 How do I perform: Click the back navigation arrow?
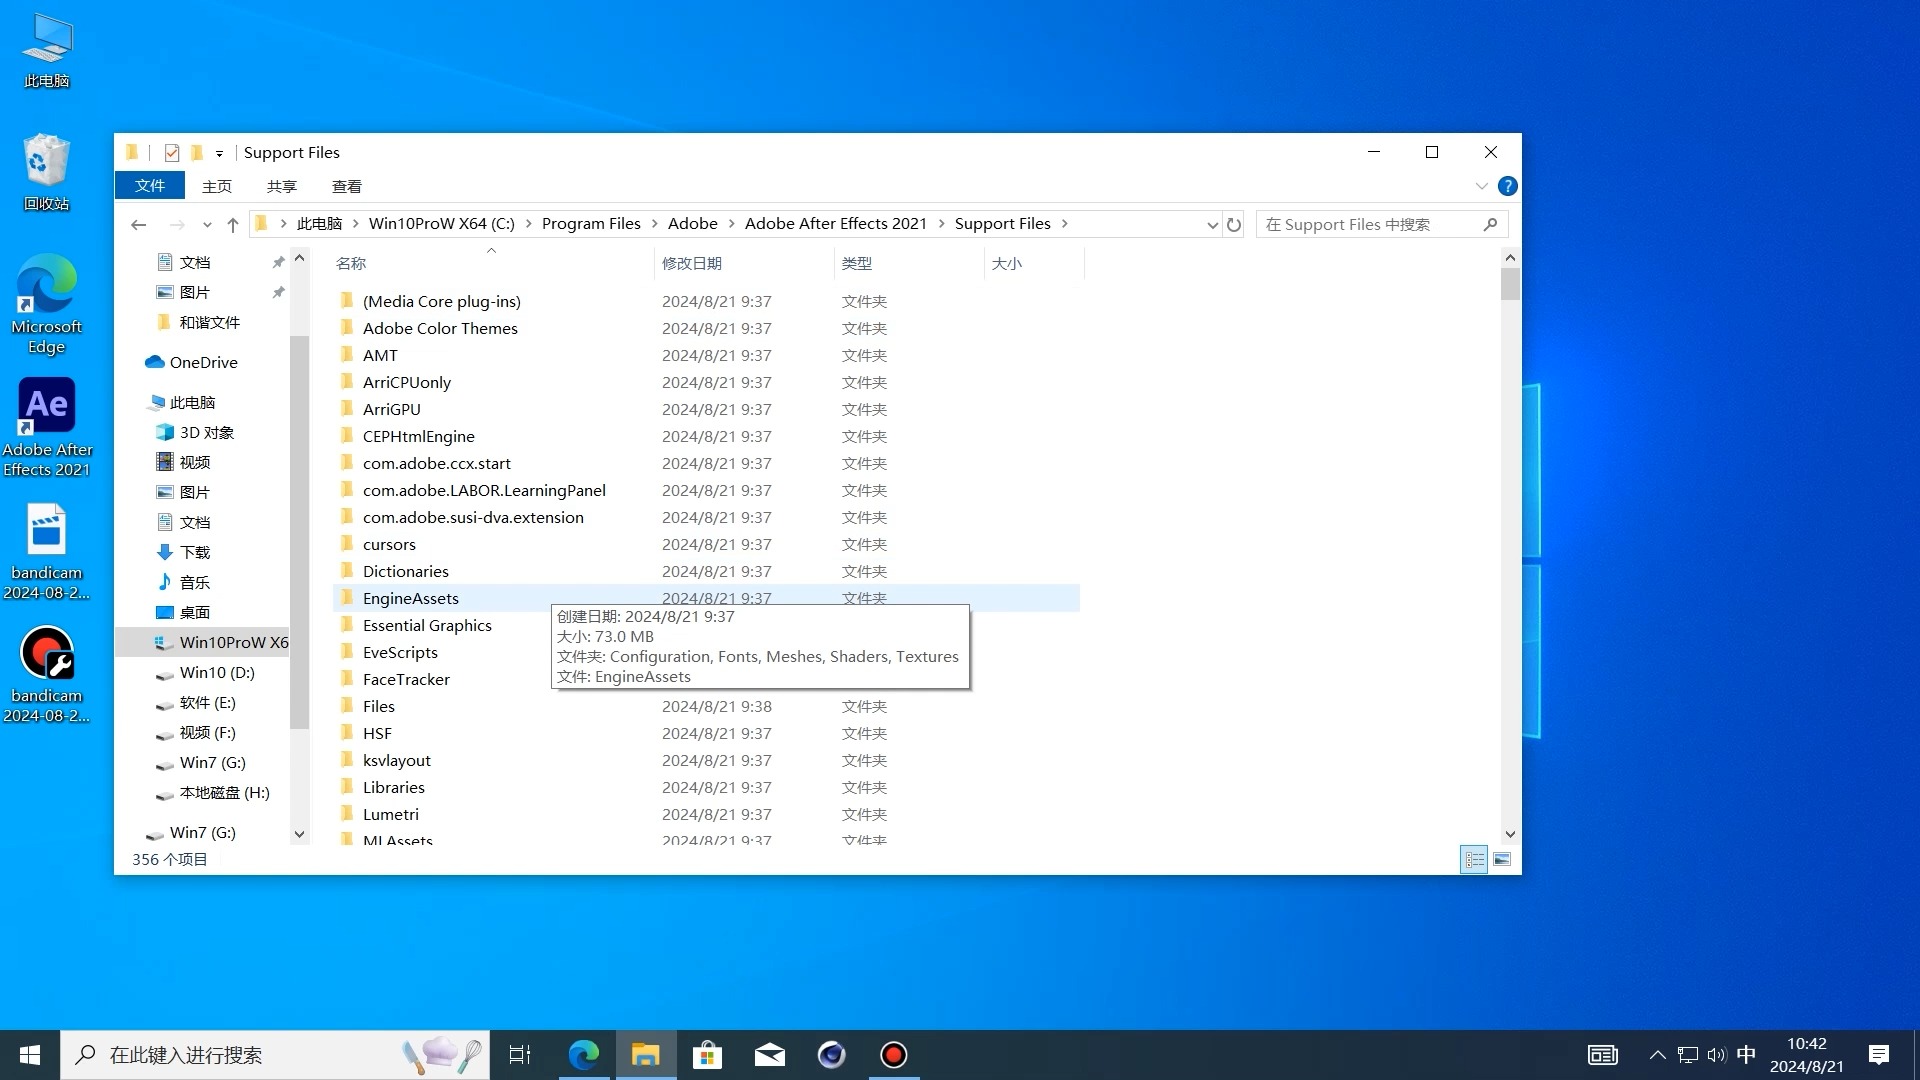(139, 225)
